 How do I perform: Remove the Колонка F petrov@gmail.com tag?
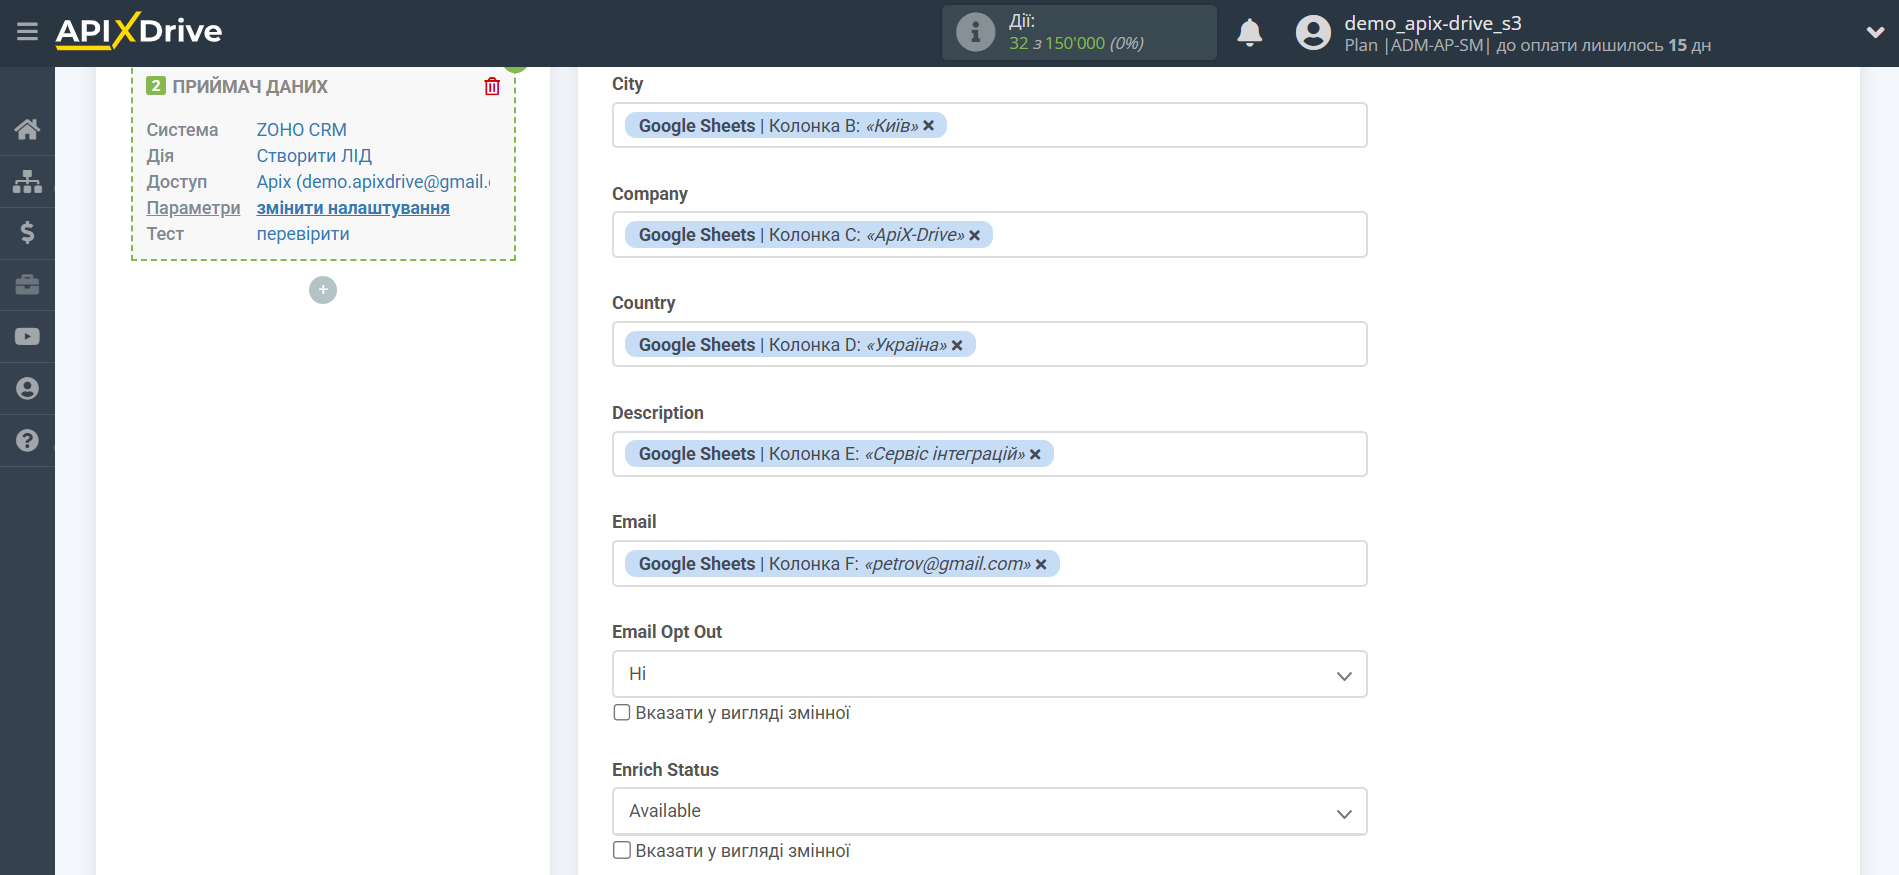pyautogui.click(x=1041, y=564)
